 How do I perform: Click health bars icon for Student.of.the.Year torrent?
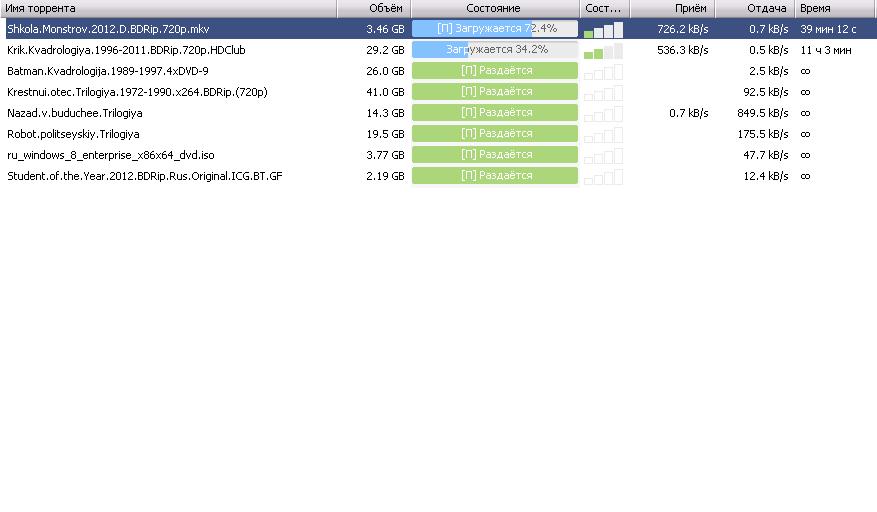point(603,177)
